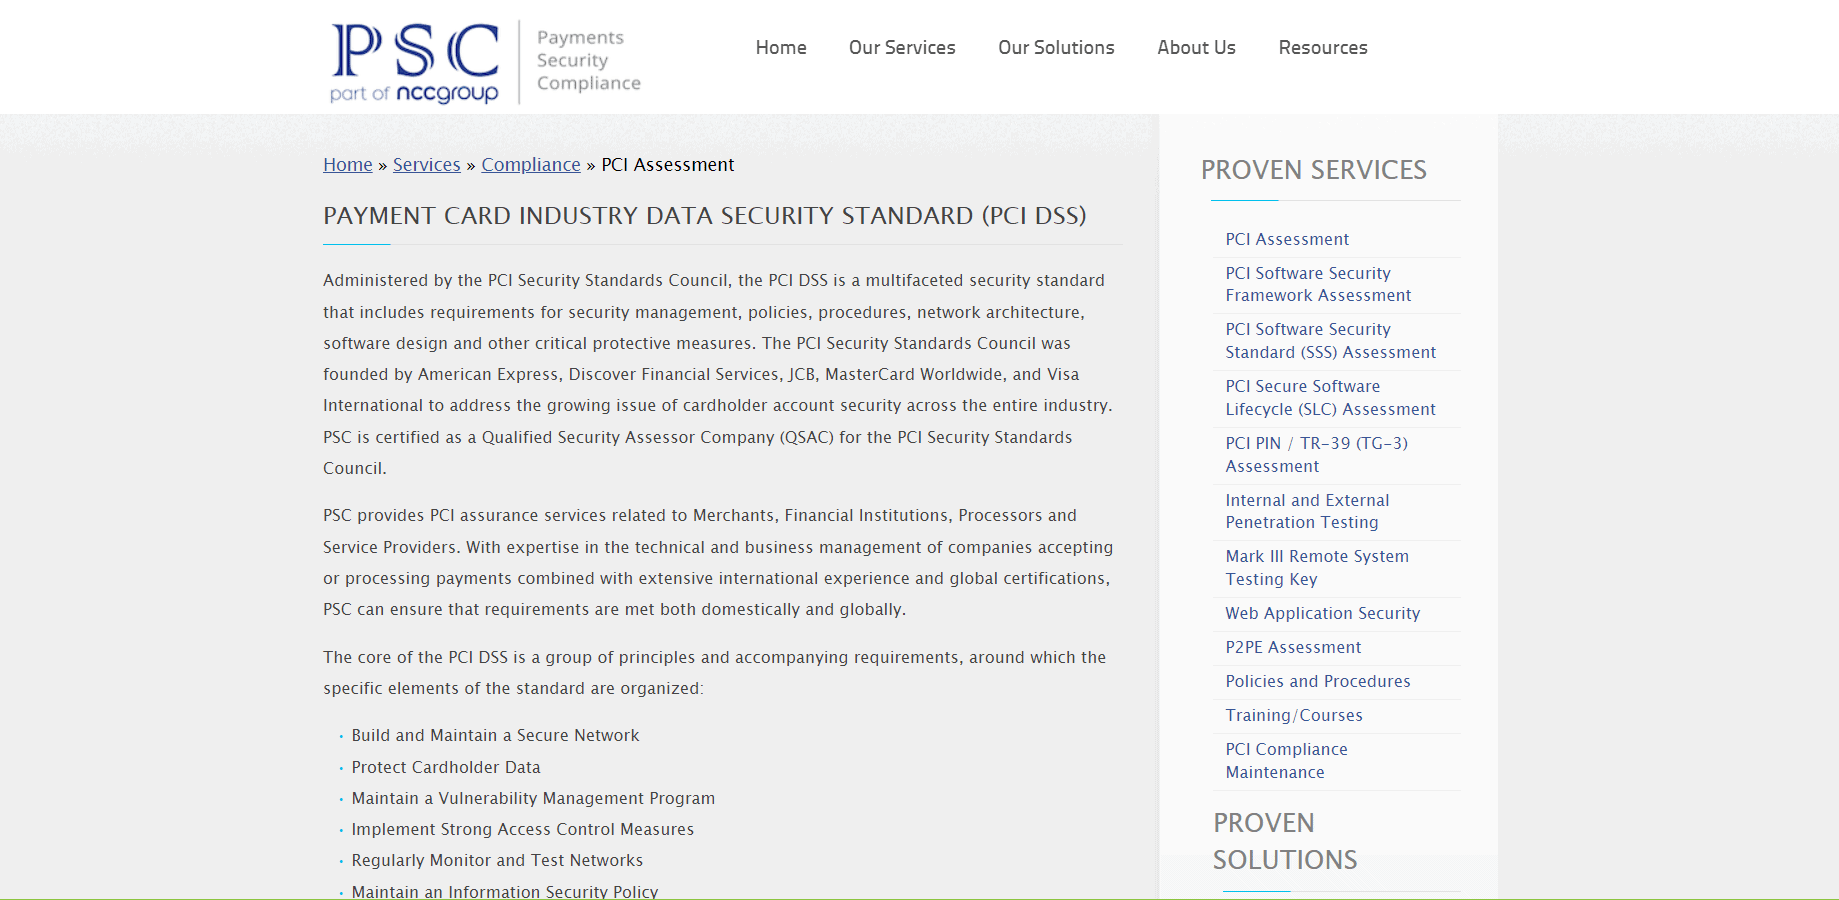Open the PCI Assessment sidebar link
Viewport: 1839px width, 900px height.
(1287, 239)
